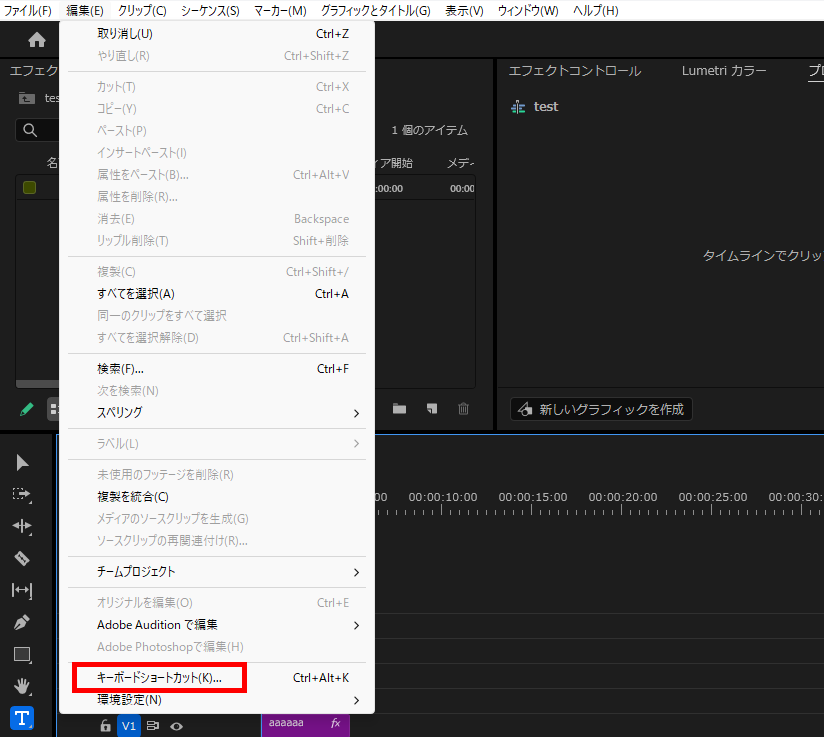Screen dimensions: 824x737
Task: Select the Rectangle tool
Action: coord(22,654)
